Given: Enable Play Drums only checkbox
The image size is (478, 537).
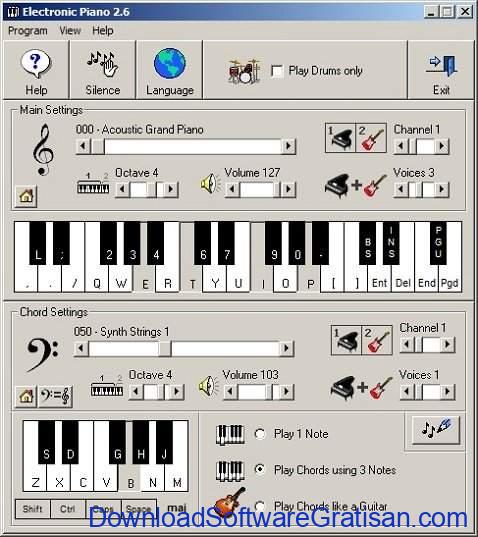Looking at the screenshot, I should [277, 71].
